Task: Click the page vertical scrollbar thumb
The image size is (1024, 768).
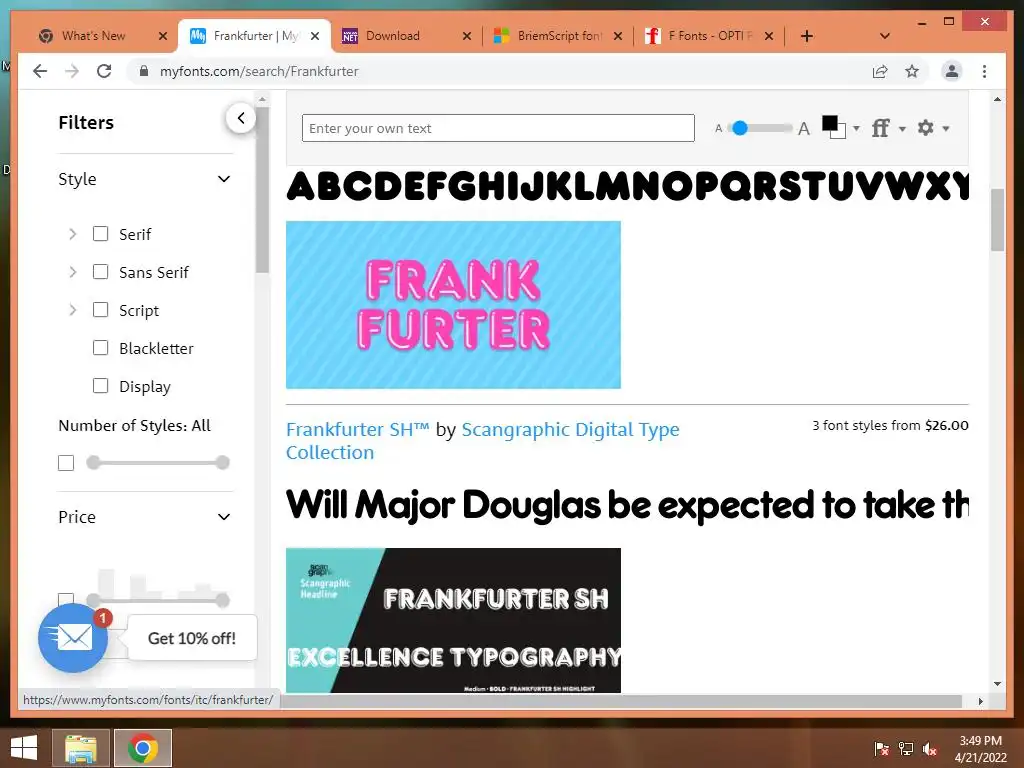Action: pyautogui.click(x=997, y=220)
